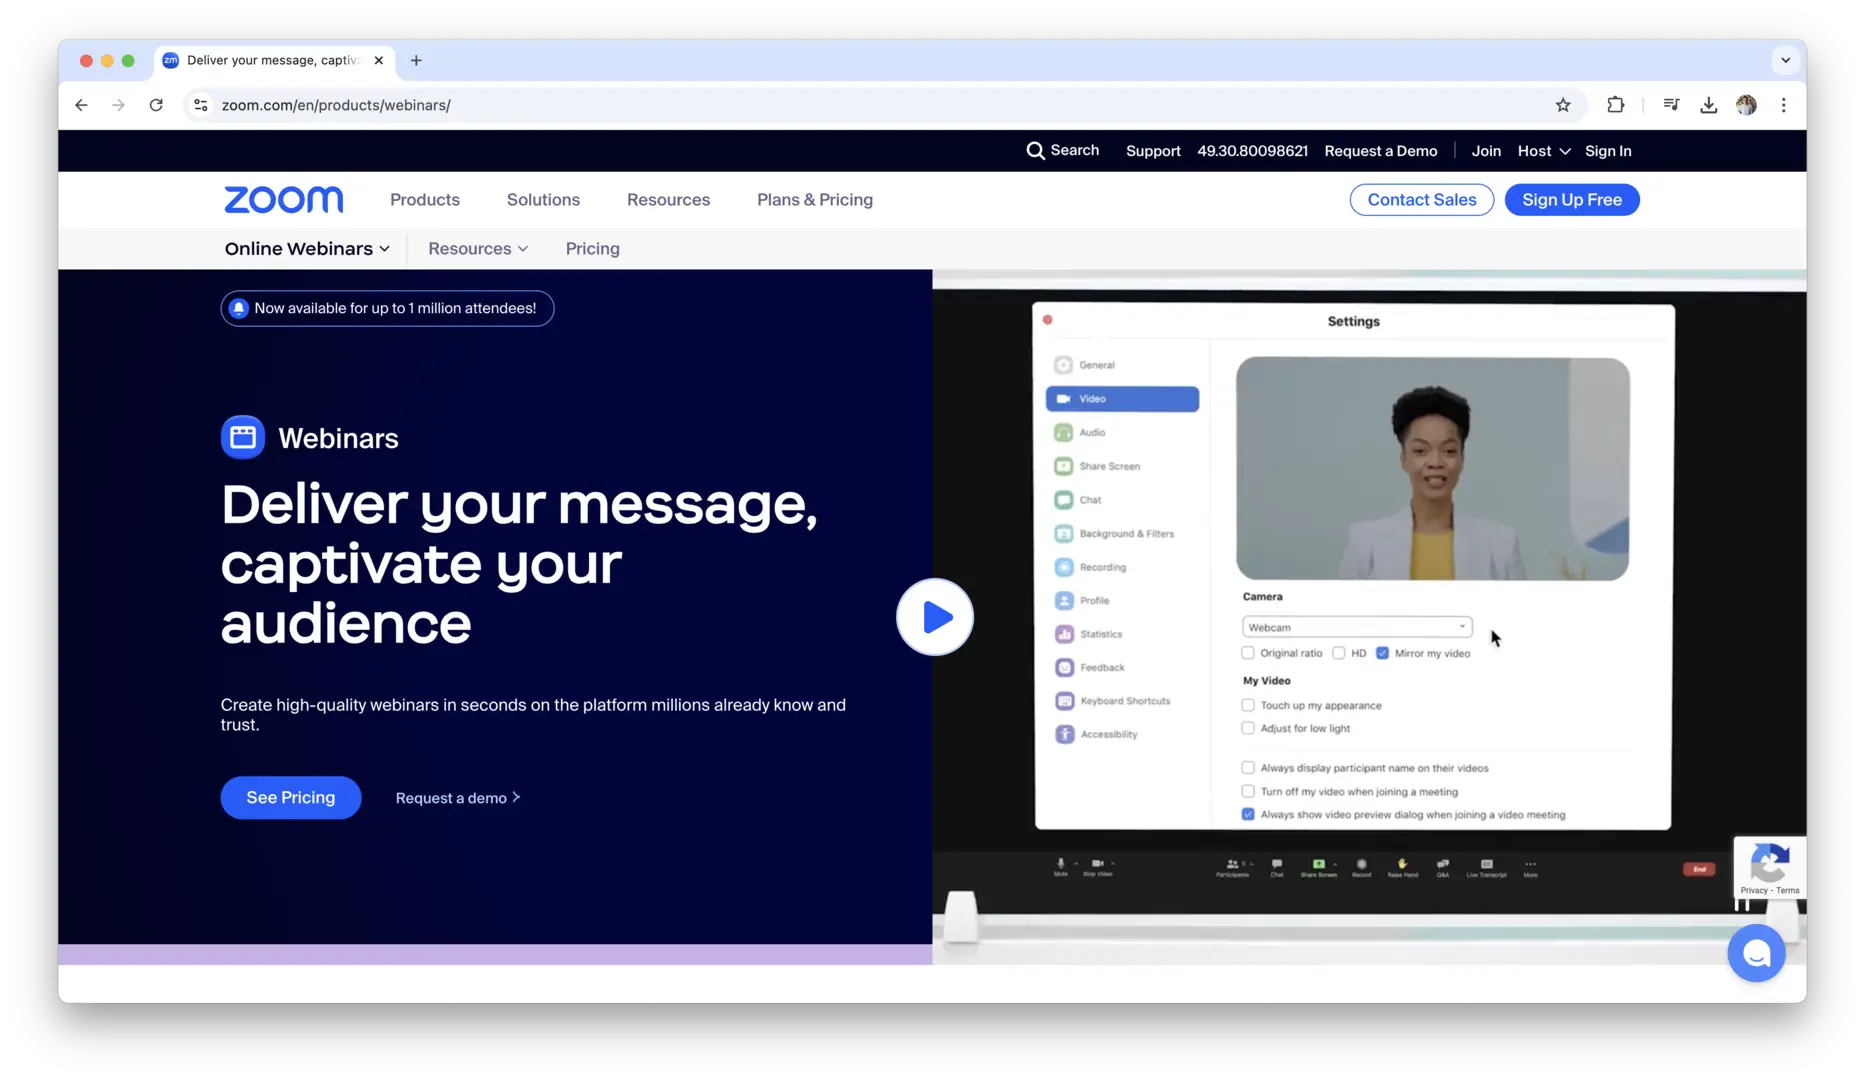
Task: Open the Support link
Action: pos(1153,151)
